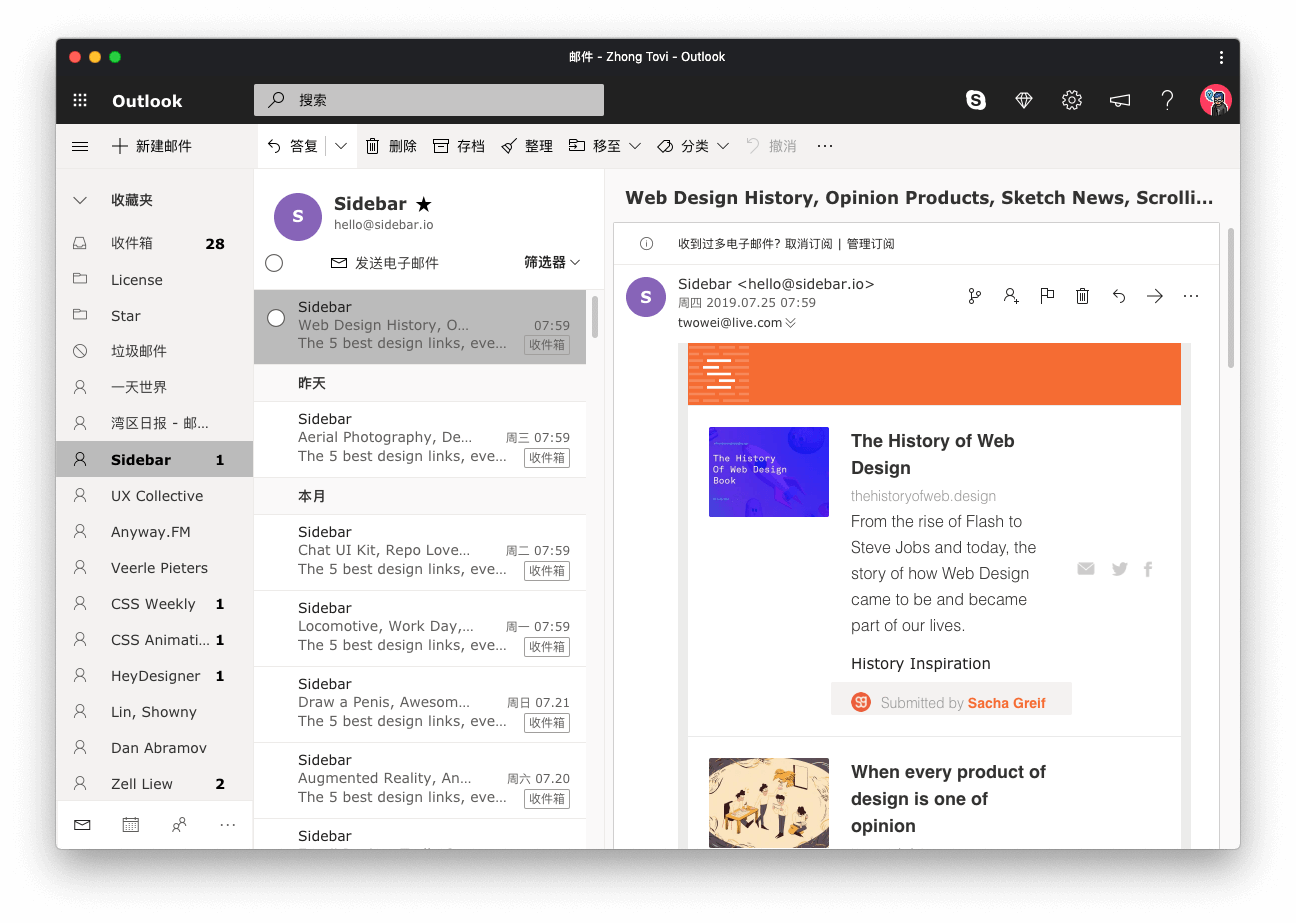This screenshot has height=923, width=1296.
Task: Click the 答复 reply button
Action: (x=293, y=146)
